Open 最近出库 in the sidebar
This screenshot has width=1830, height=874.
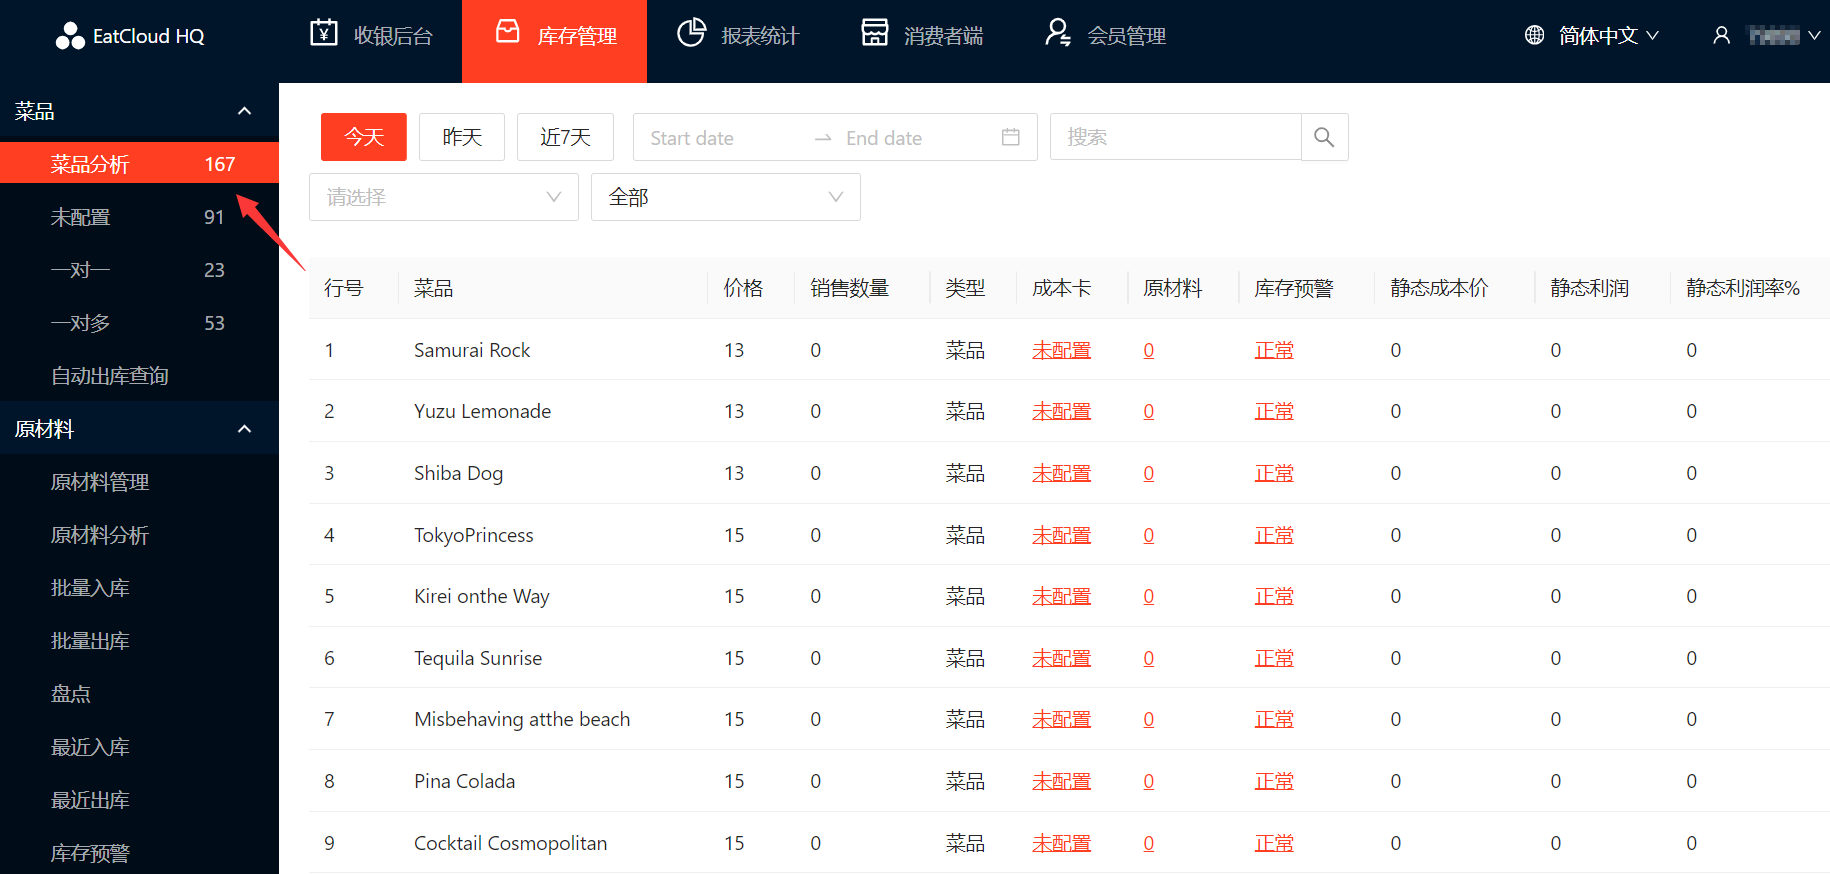pos(139,800)
